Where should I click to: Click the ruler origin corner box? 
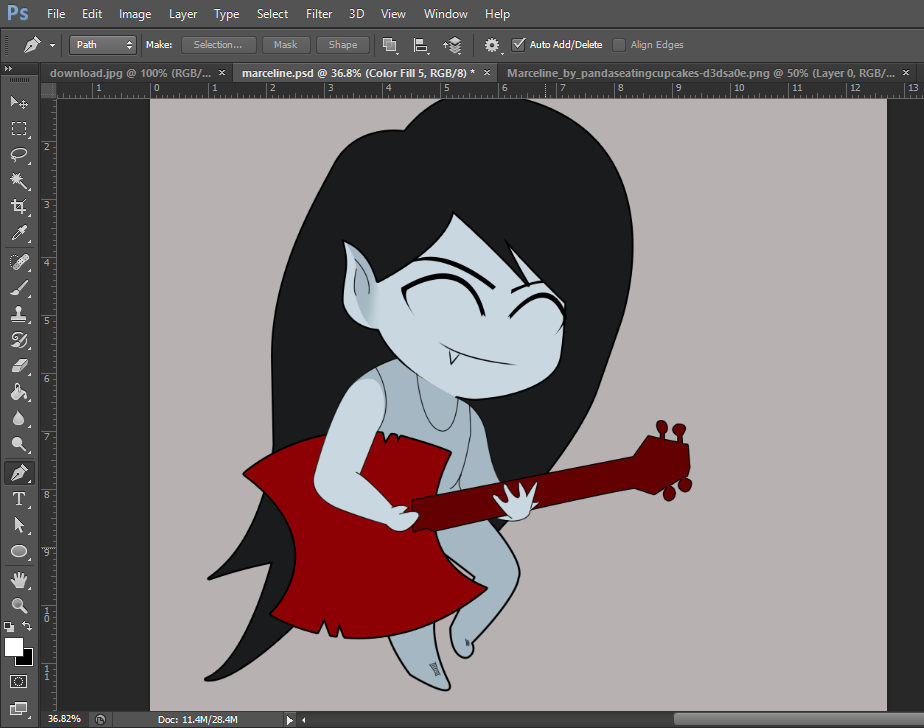click(x=48, y=90)
